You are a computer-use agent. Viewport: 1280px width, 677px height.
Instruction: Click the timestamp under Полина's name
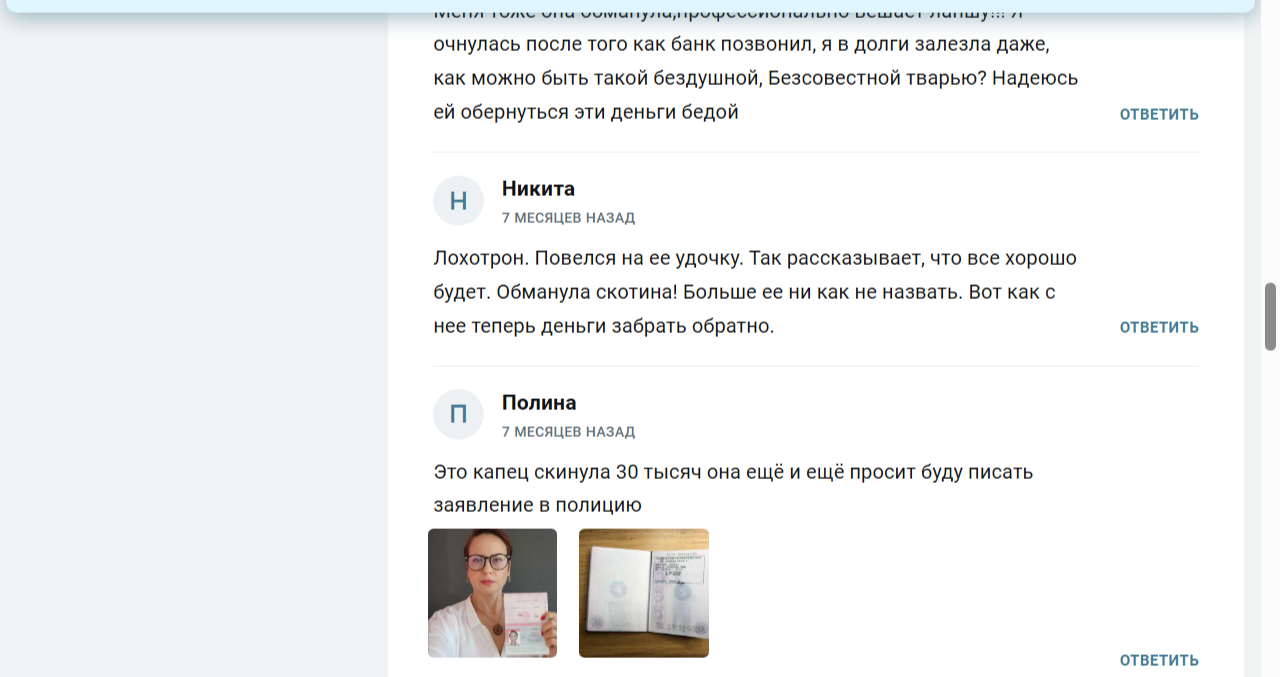(x=568, y=432)
